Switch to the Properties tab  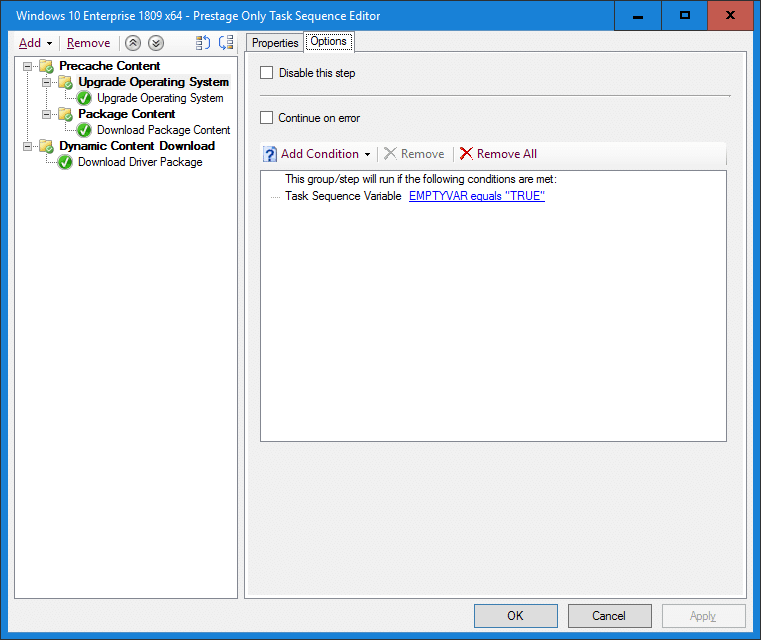(275, 43)
